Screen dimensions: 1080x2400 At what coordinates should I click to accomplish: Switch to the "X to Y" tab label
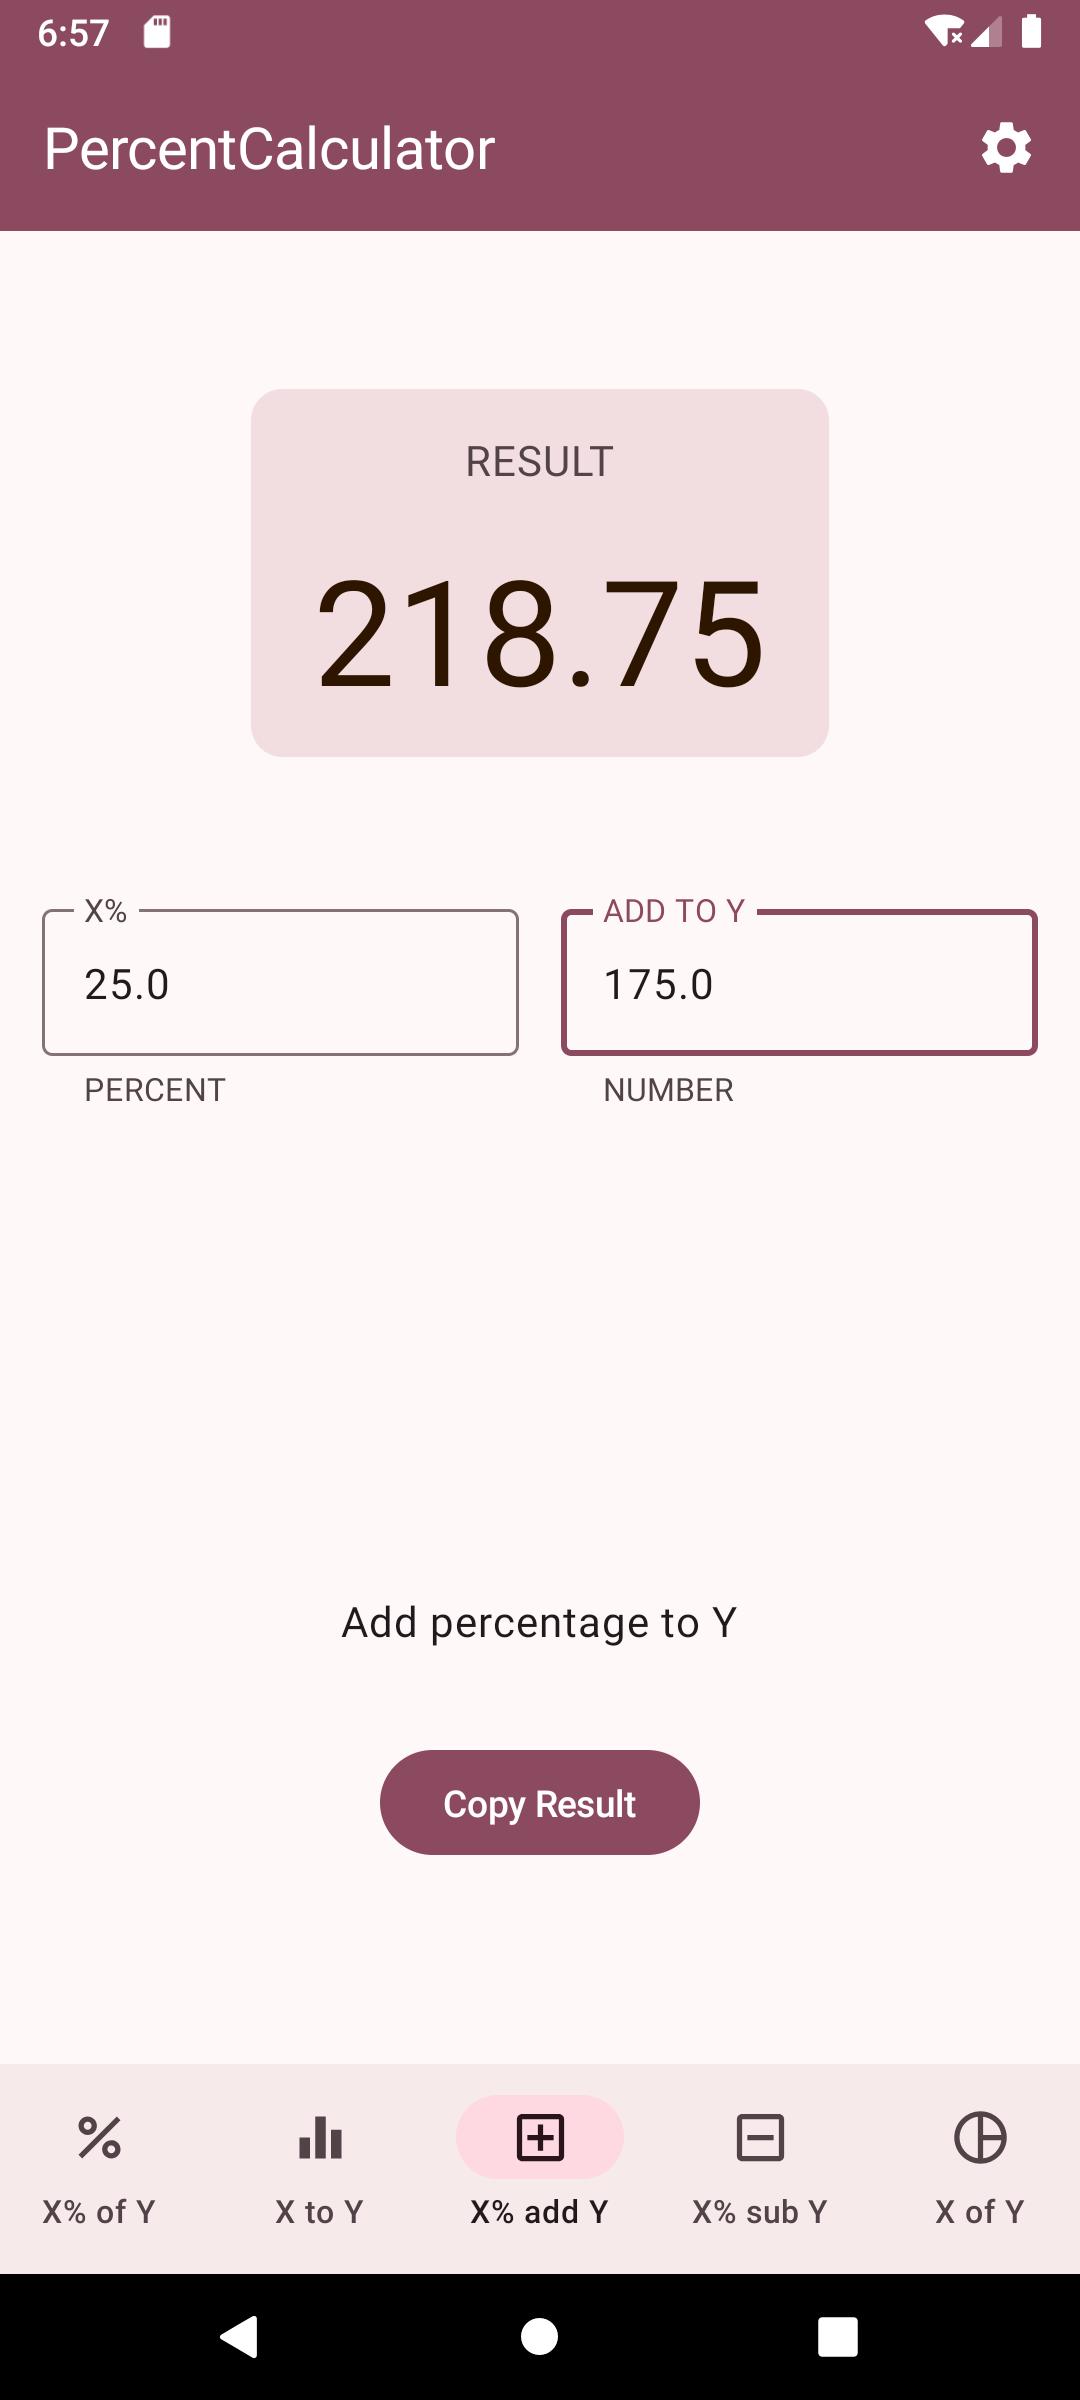coord(320,2211)
